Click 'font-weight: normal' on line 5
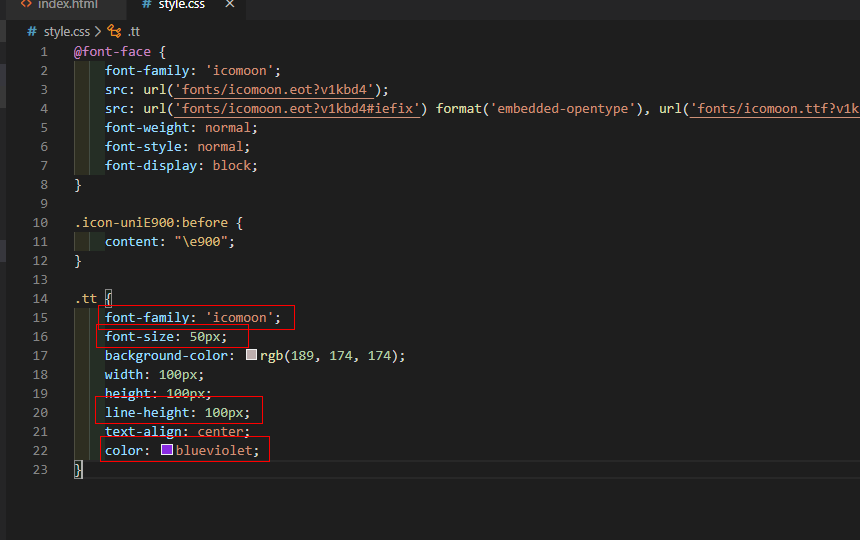 pos(181,128)
